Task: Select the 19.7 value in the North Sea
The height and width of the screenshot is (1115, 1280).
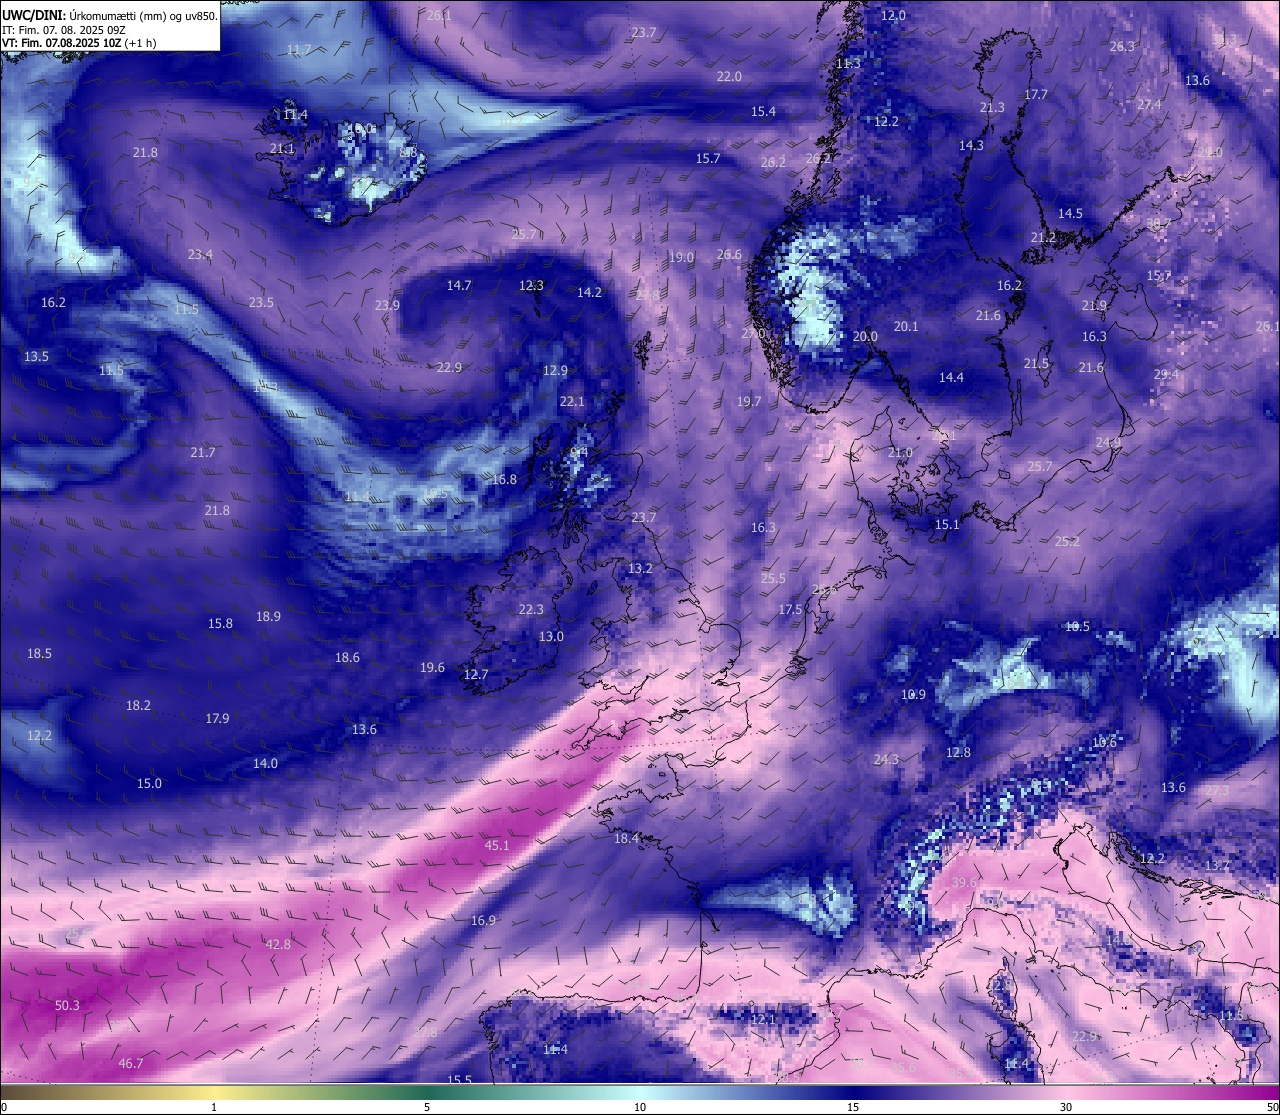Action: [749, 401]
